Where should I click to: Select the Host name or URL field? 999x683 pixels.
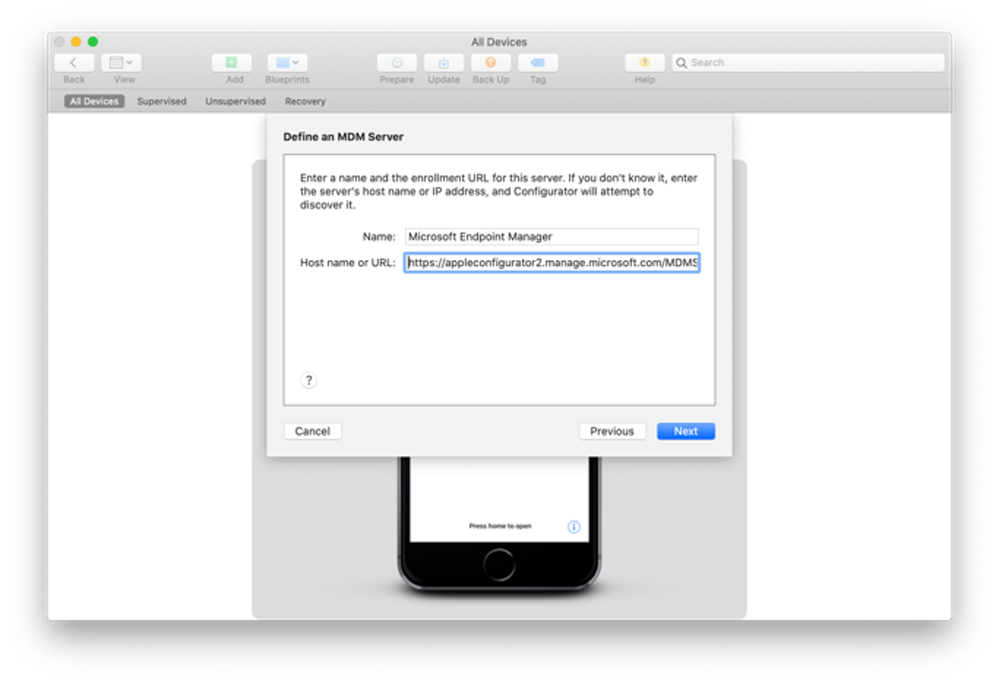551,262
